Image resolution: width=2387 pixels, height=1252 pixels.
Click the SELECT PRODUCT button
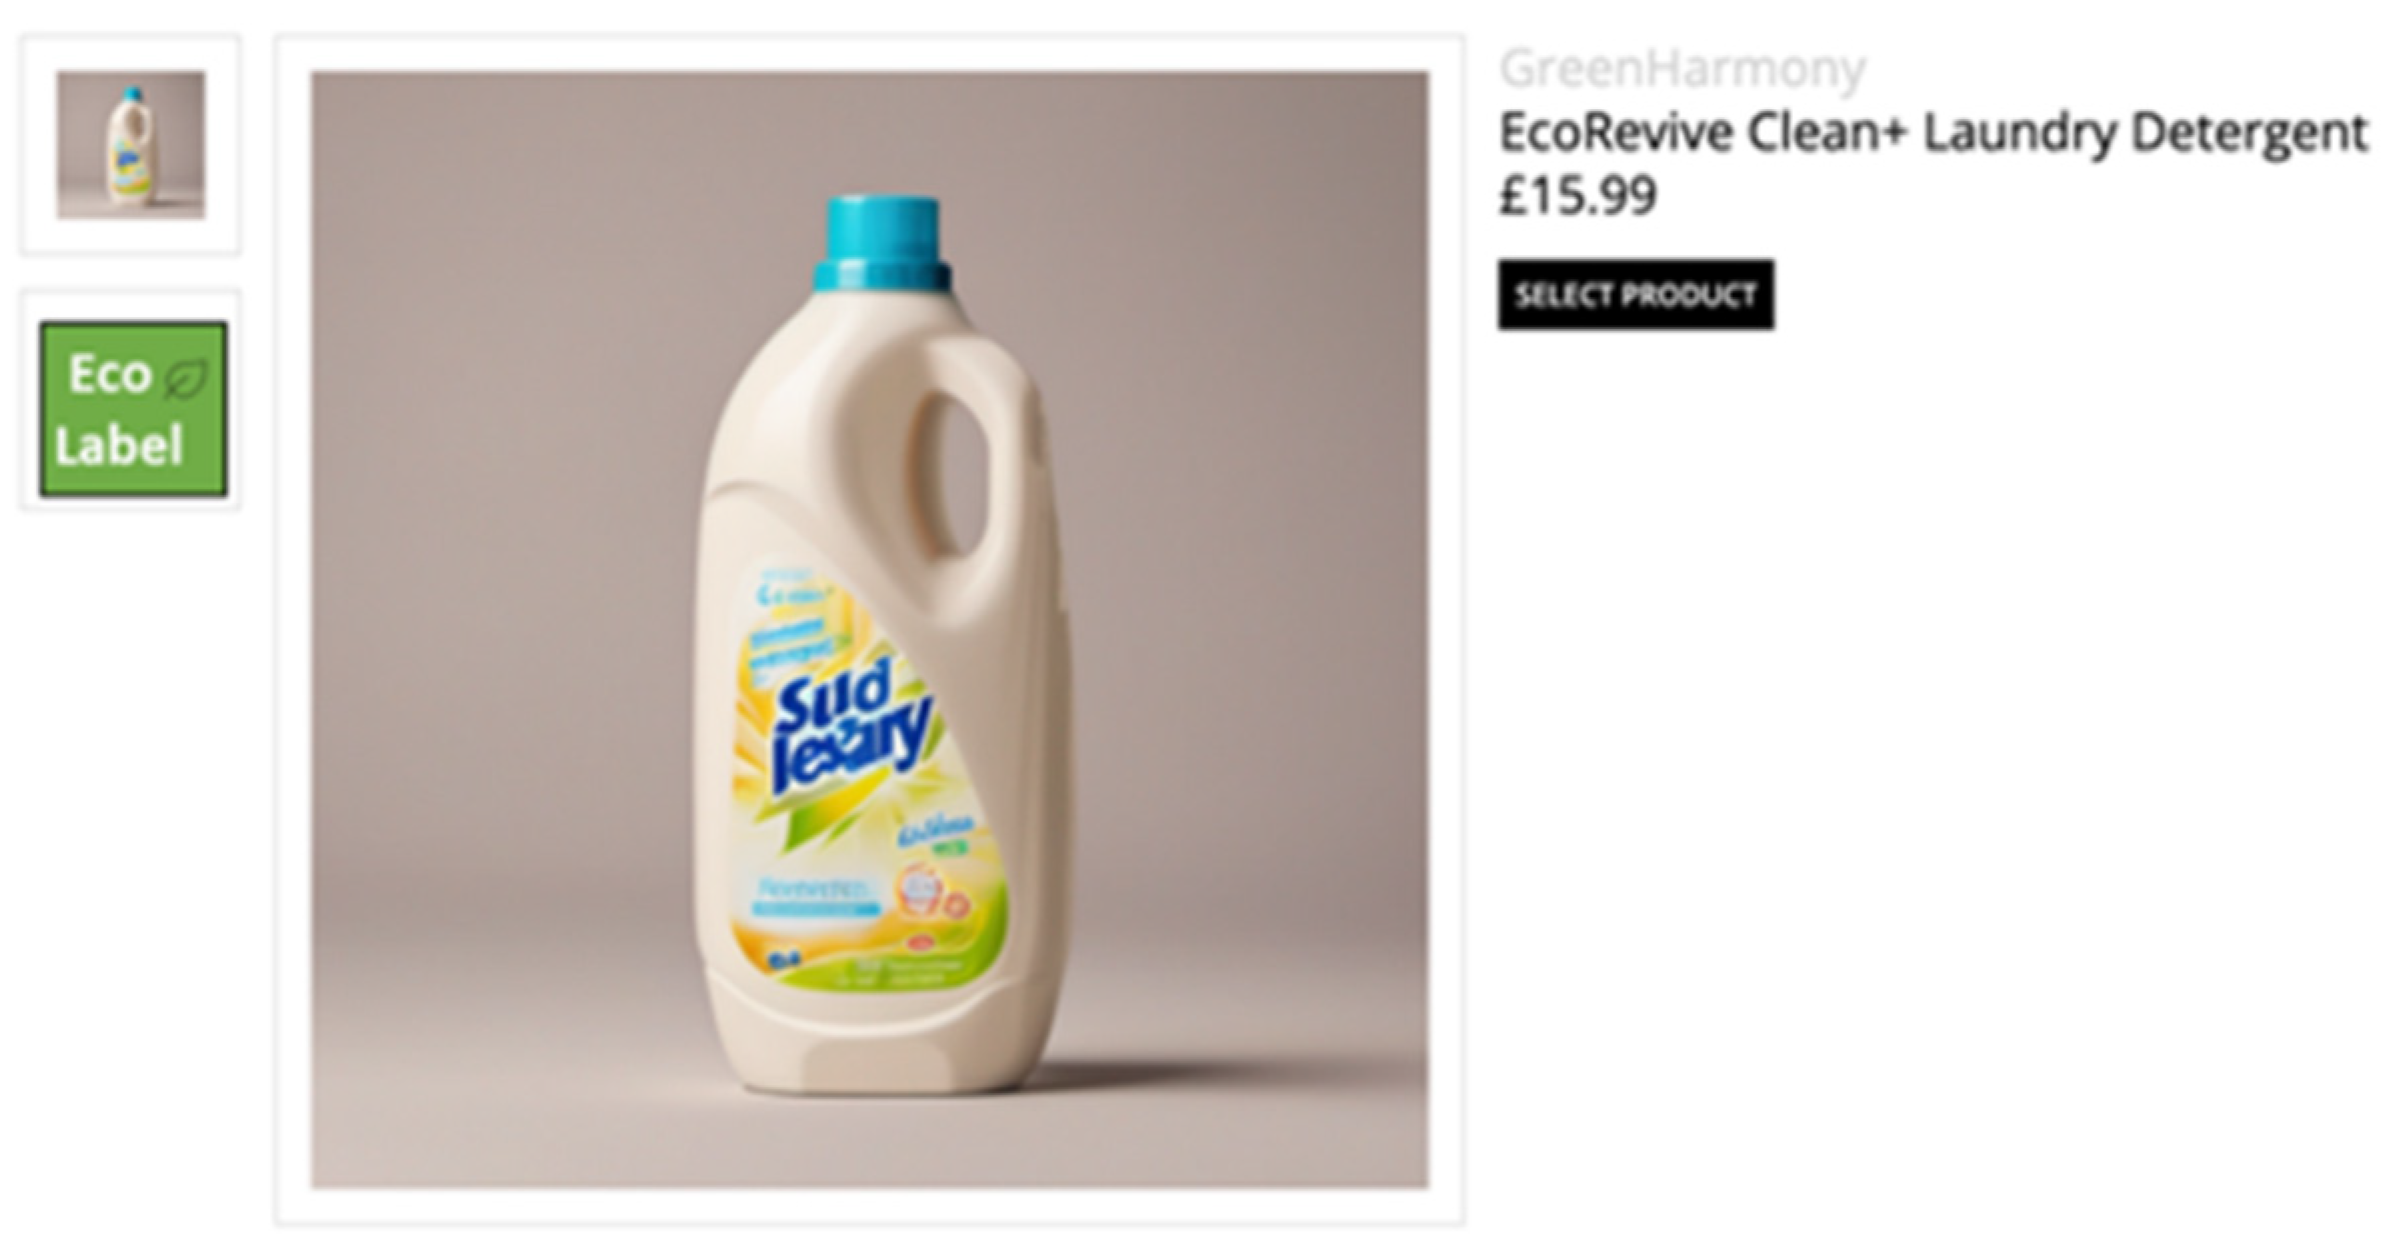[x=1636, y=295]
